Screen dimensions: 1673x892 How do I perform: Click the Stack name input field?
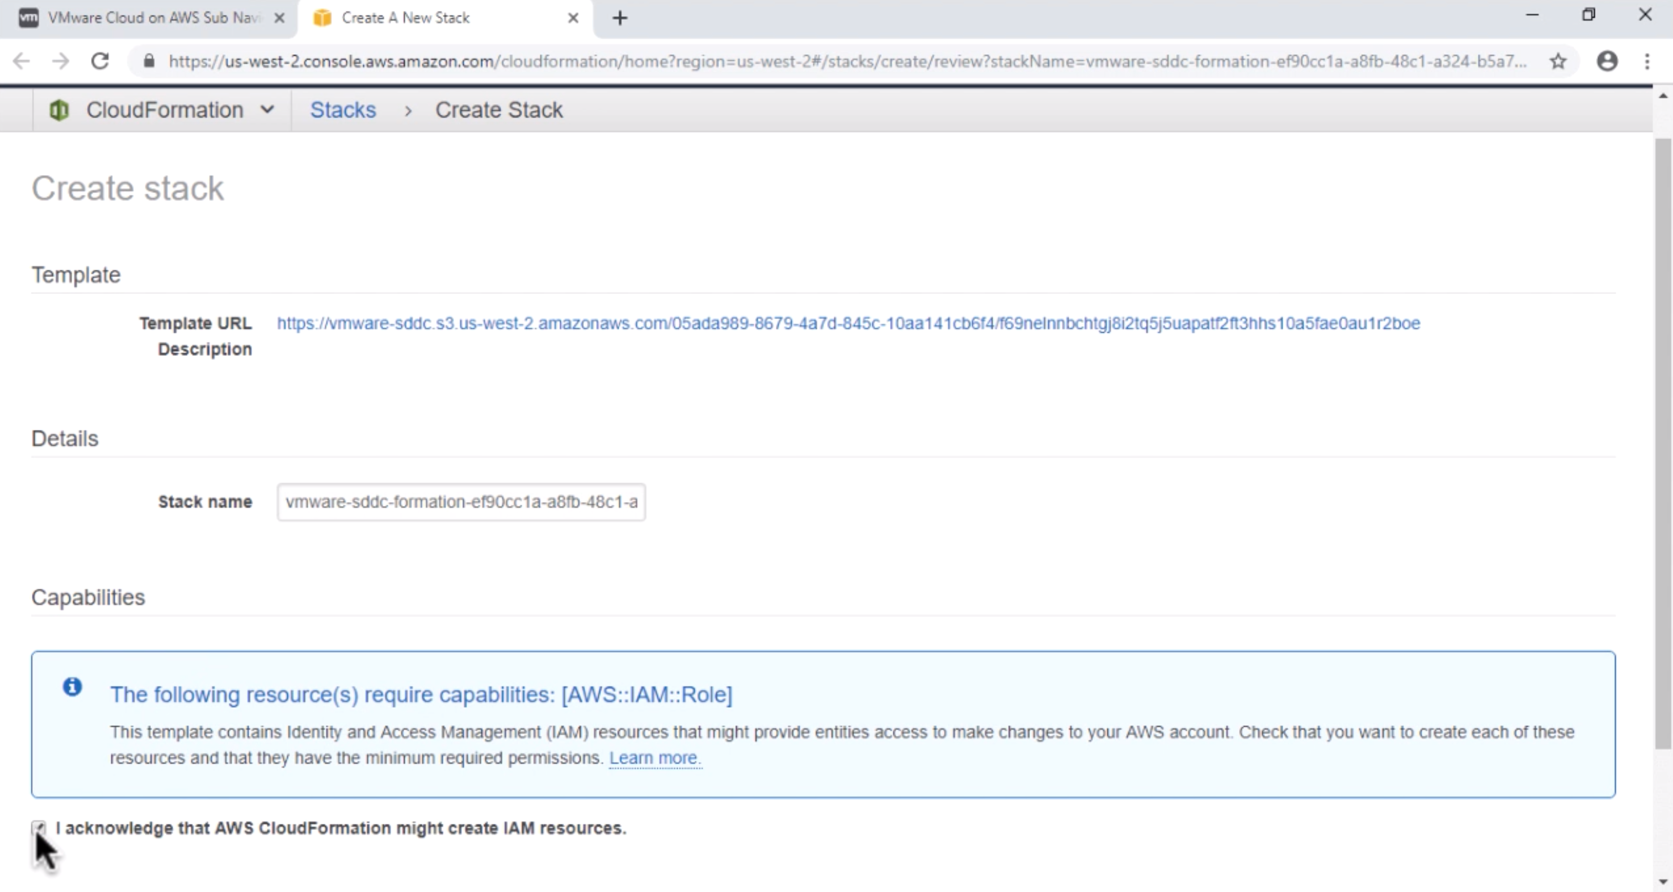(x=461, y=502)
